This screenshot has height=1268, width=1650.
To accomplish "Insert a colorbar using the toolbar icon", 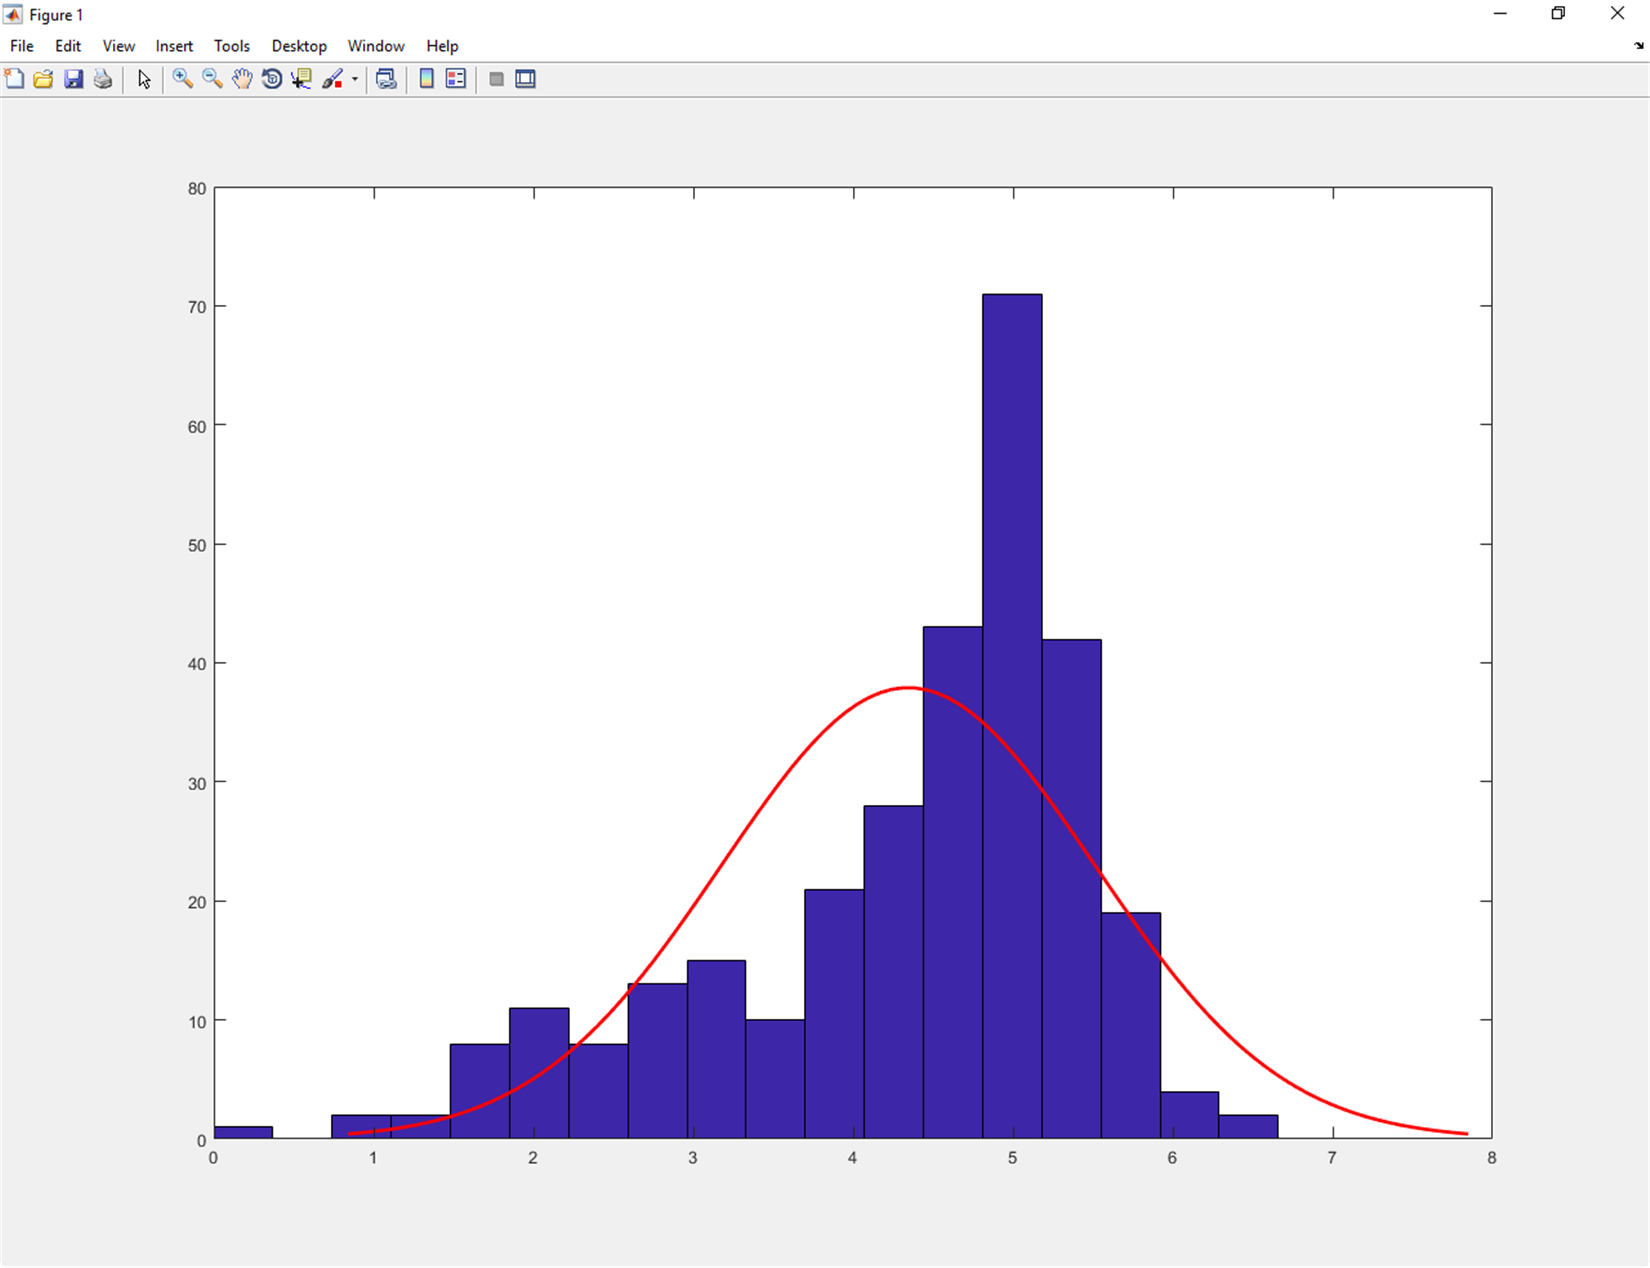I will click(427, 79).
